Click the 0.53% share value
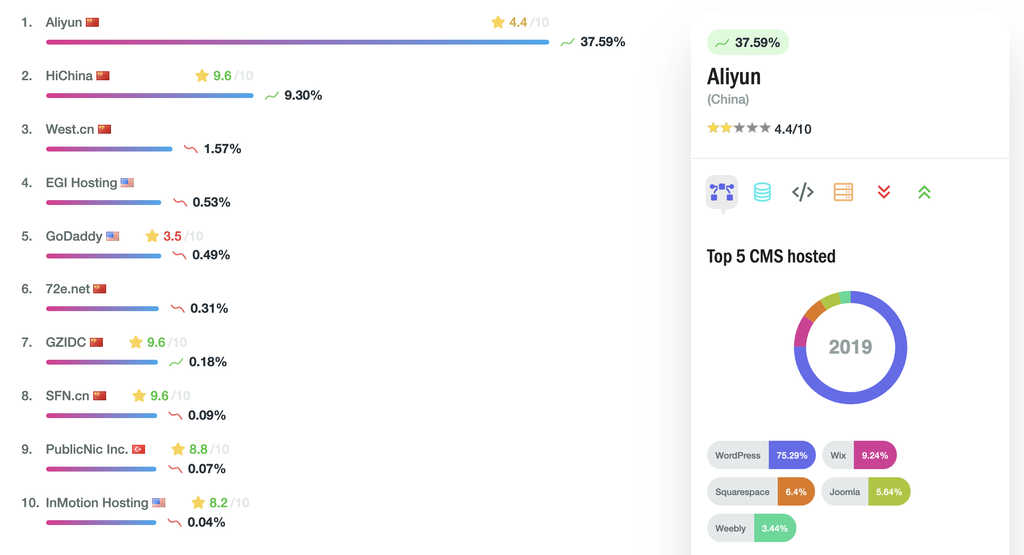Viewport: 1024px width, 555px height. click(x=212, y=202)
